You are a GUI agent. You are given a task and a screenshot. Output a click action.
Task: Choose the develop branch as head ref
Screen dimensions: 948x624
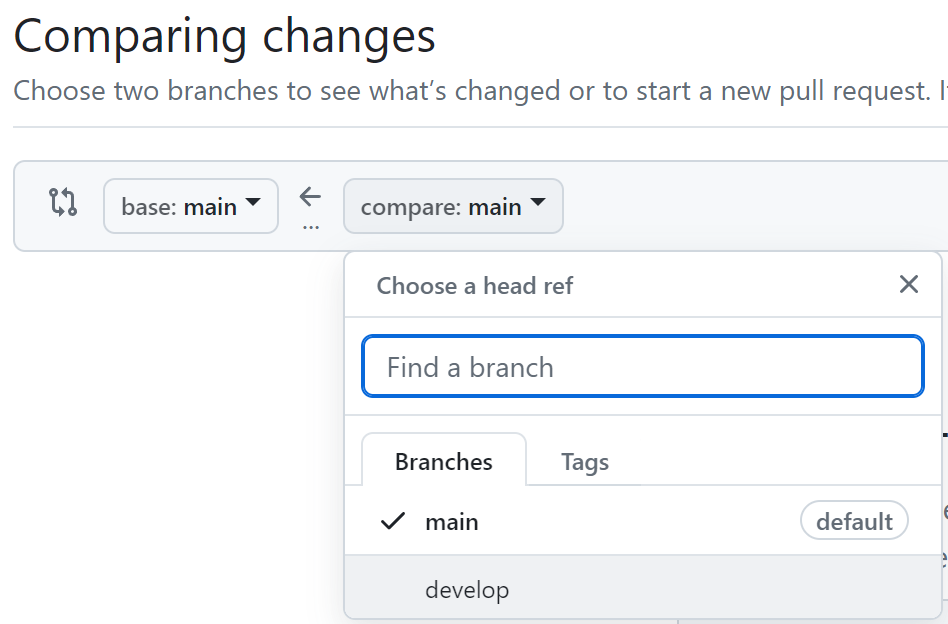click(x=643, y=590)
